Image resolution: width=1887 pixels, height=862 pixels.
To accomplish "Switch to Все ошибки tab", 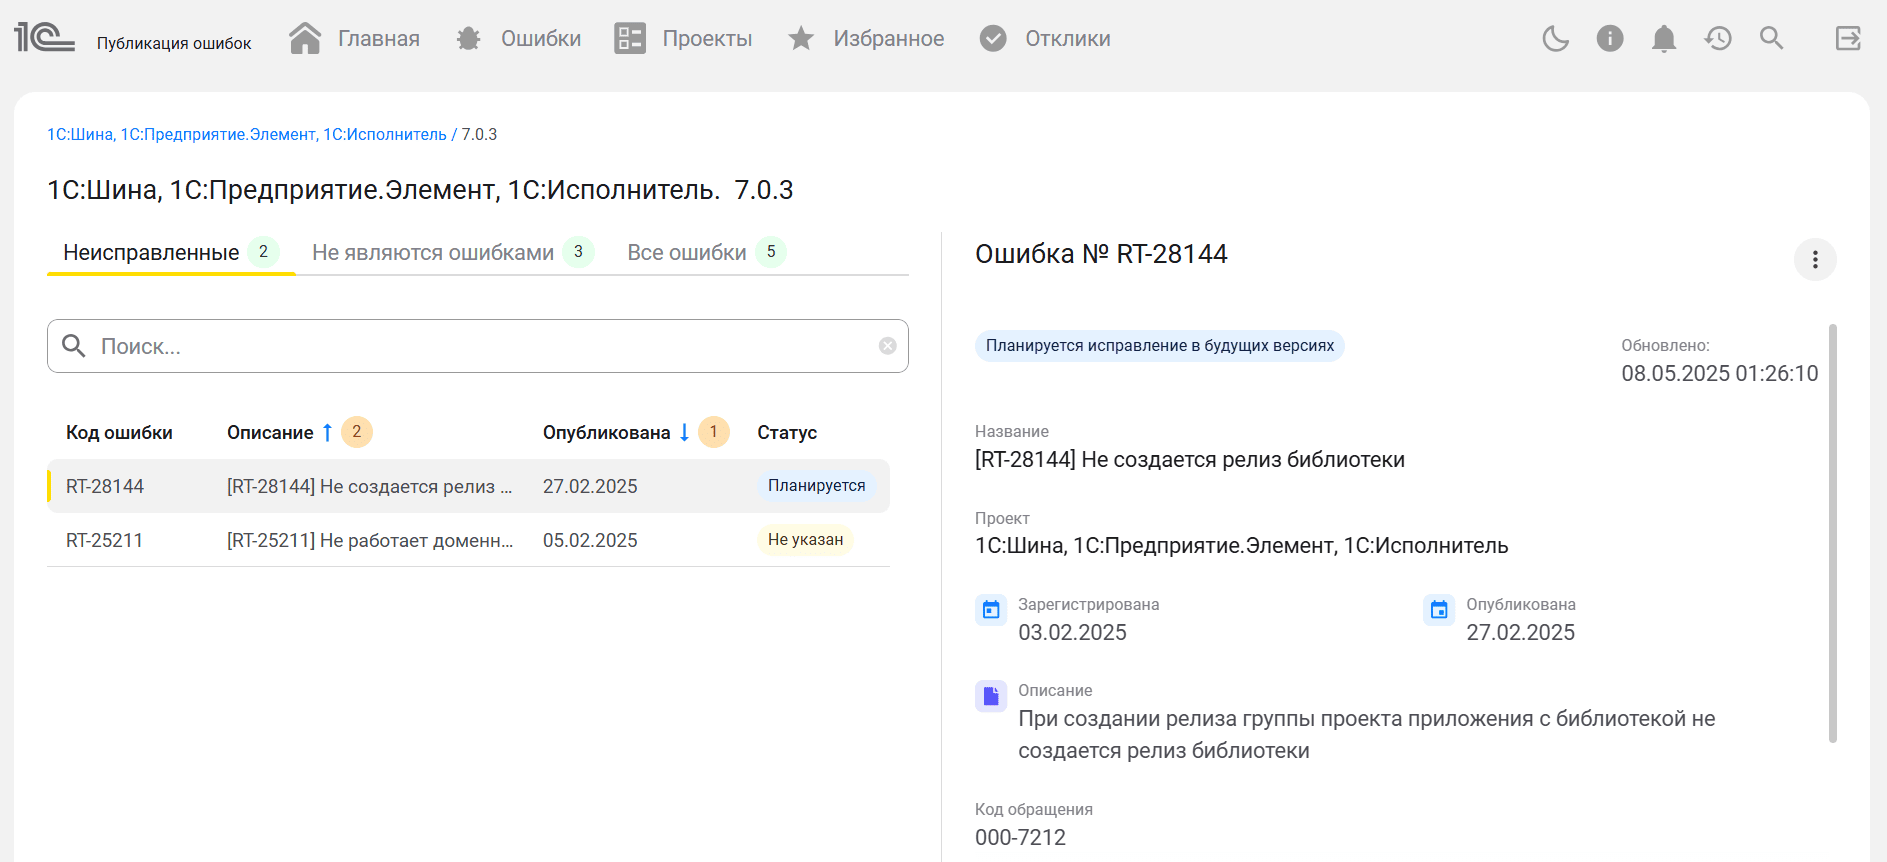I will [707, 252].
